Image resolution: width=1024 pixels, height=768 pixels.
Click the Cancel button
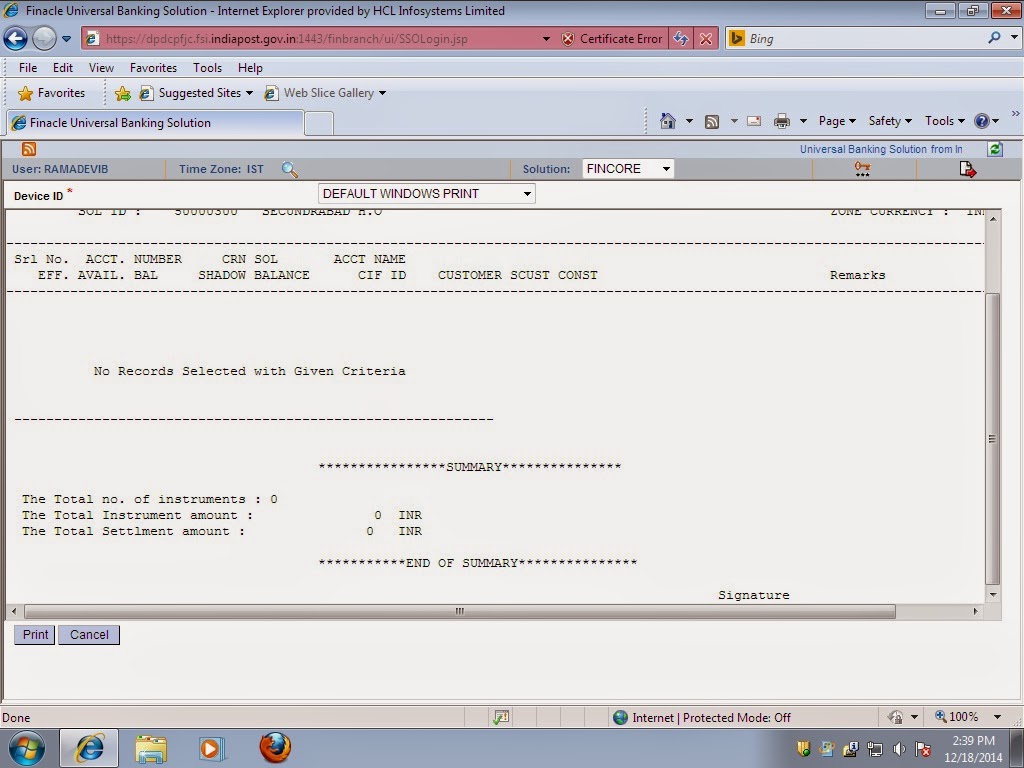point(88,634)
